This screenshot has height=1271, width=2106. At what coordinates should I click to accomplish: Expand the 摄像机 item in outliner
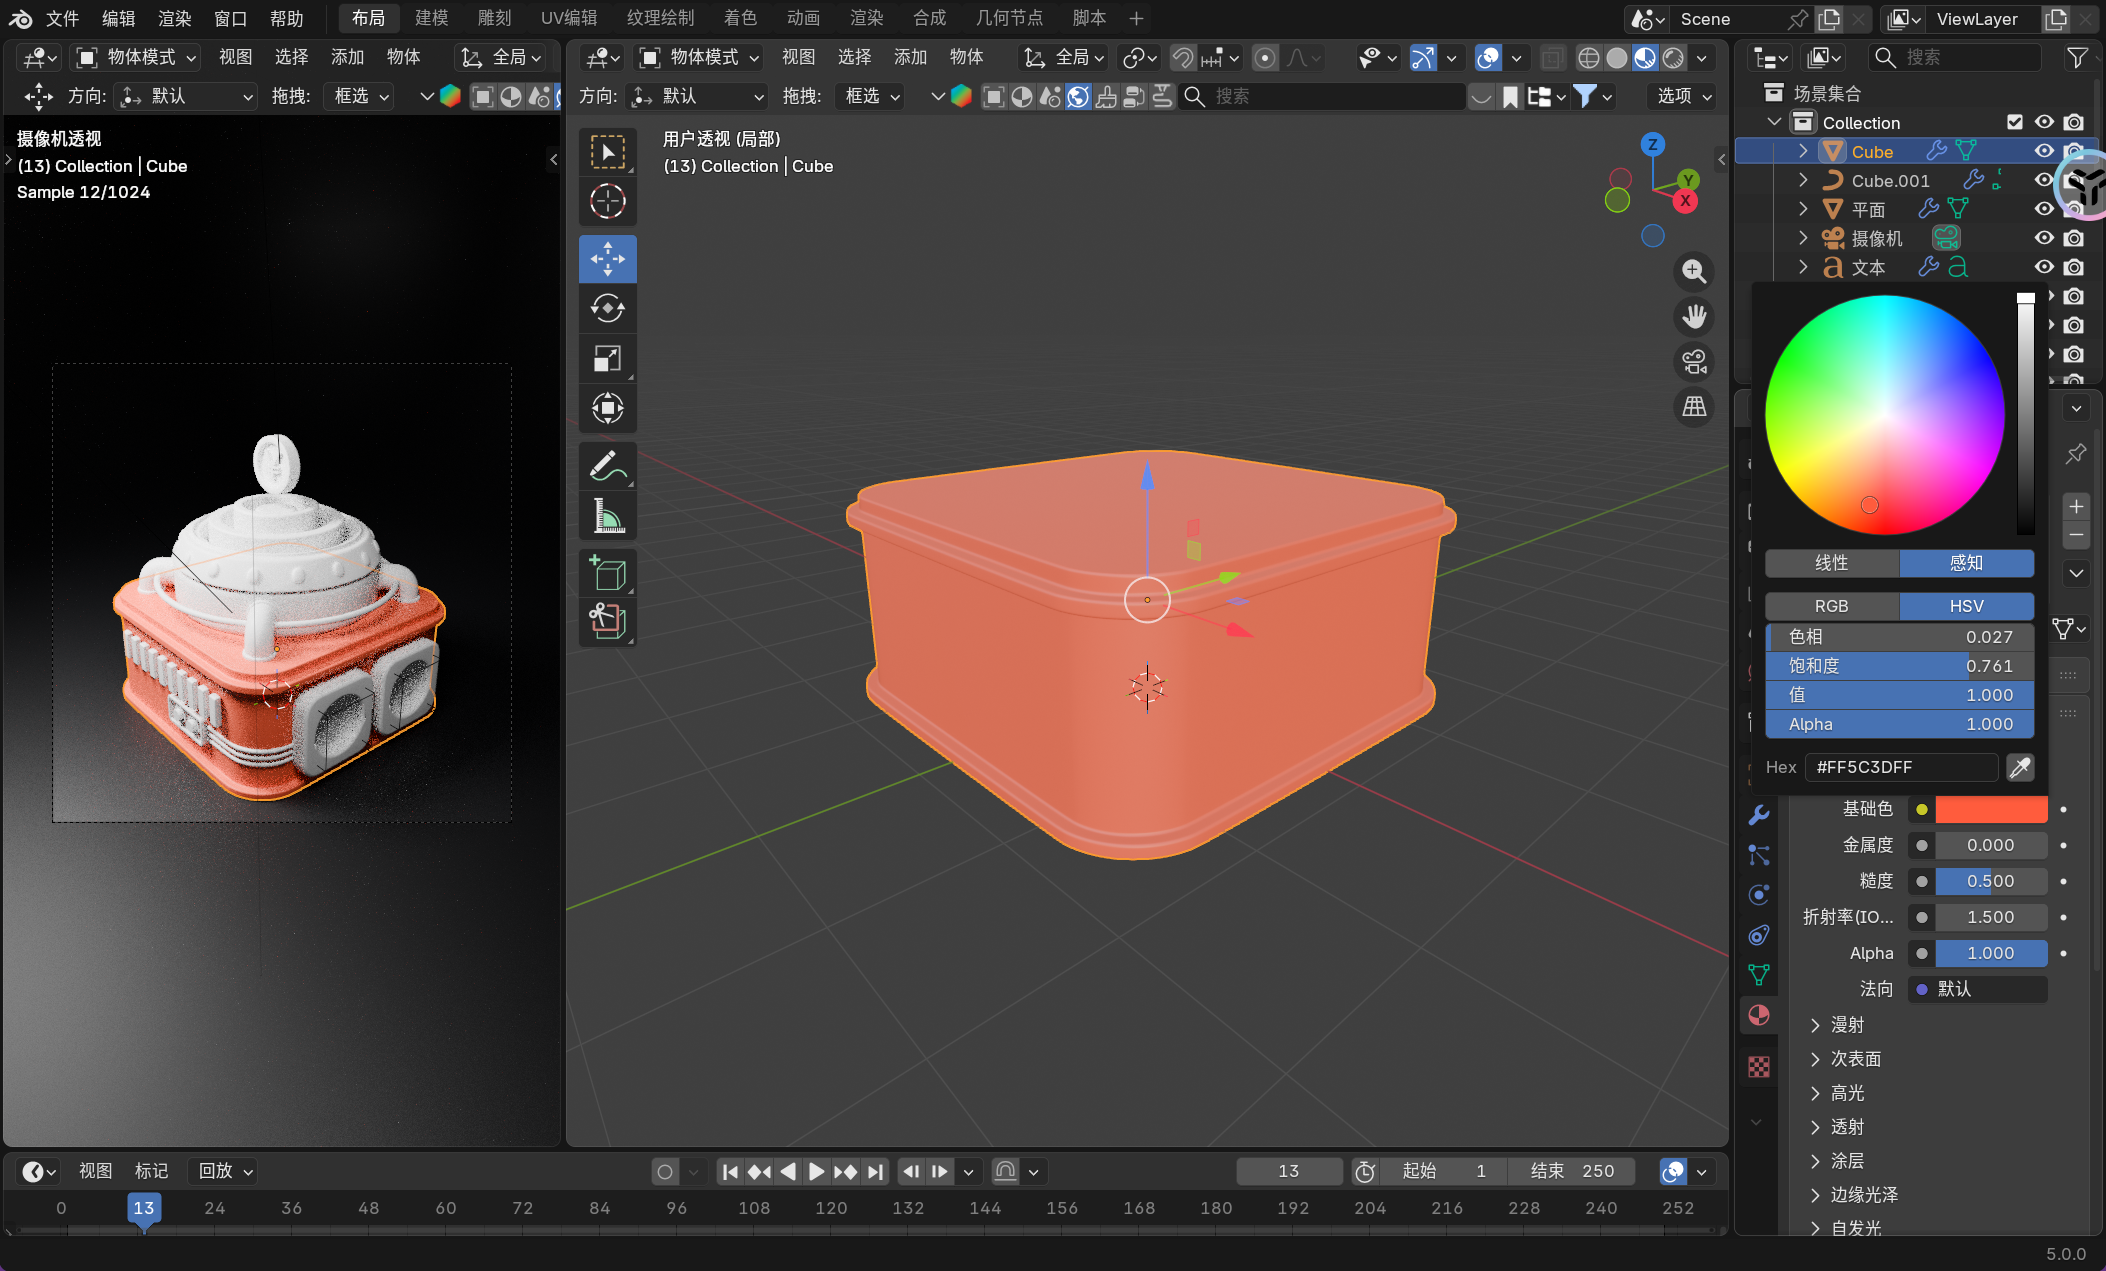point(1803,238)
